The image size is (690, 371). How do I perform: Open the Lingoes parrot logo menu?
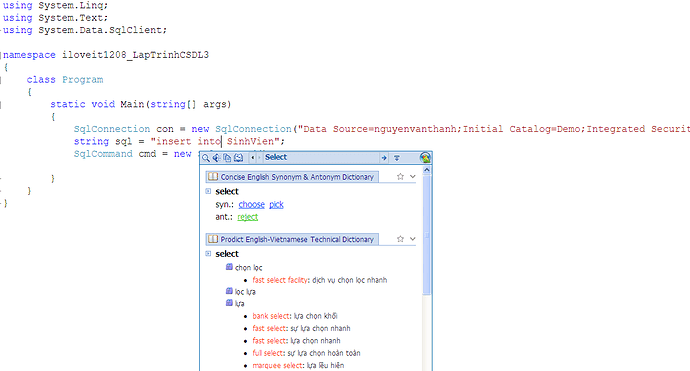tap(425, 158)
